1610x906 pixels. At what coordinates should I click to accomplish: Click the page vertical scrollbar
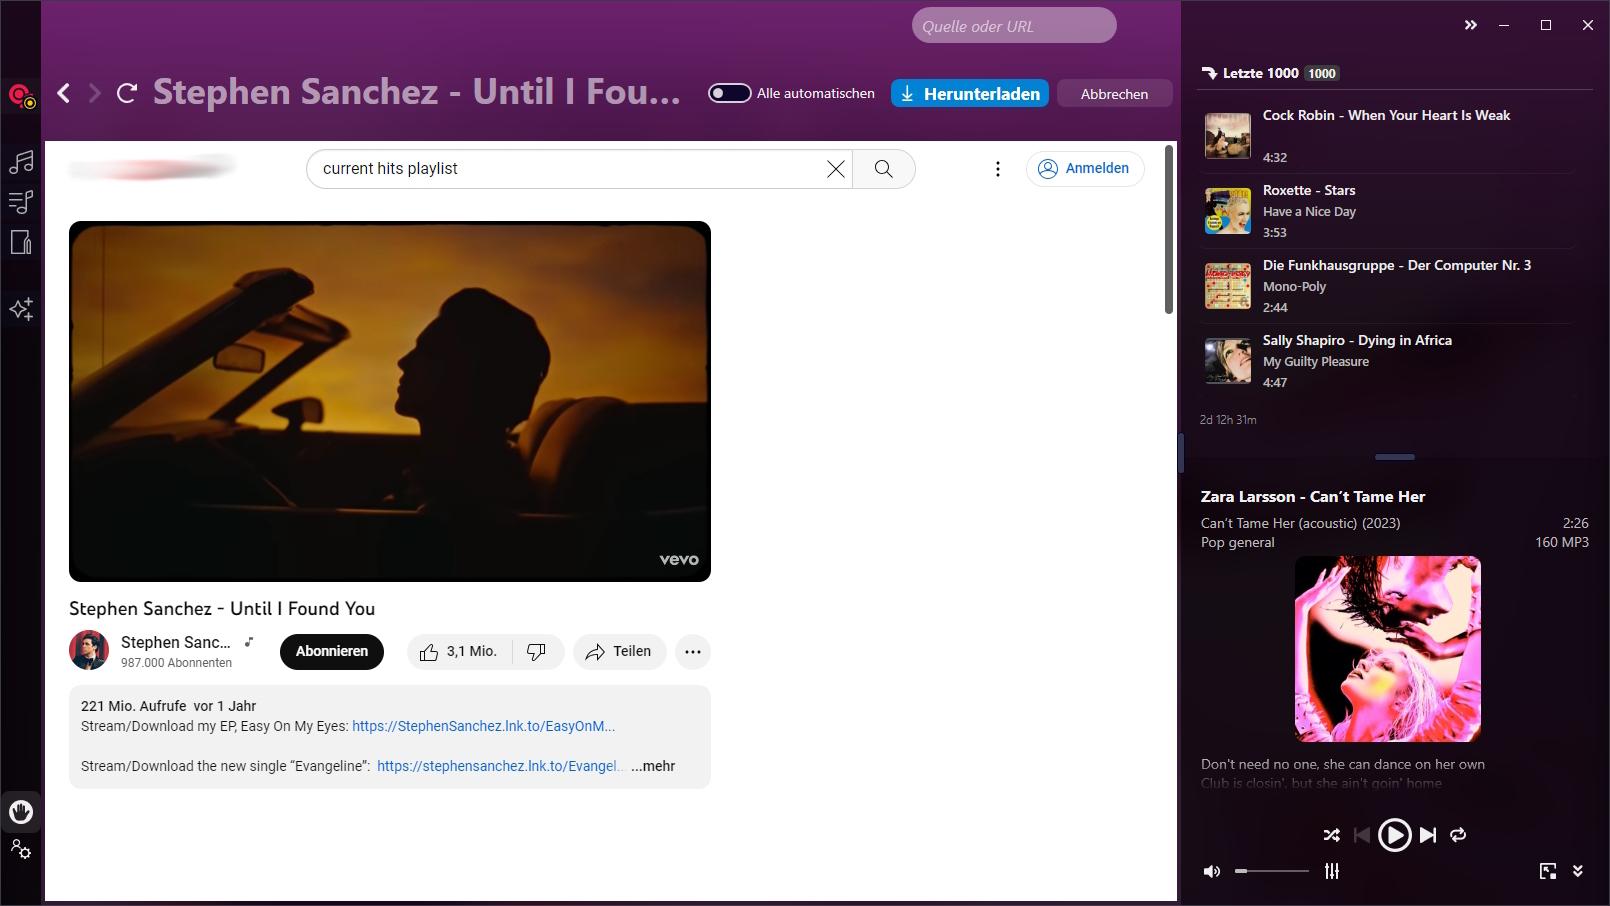pyautogui.click(x=1169, y=229)
